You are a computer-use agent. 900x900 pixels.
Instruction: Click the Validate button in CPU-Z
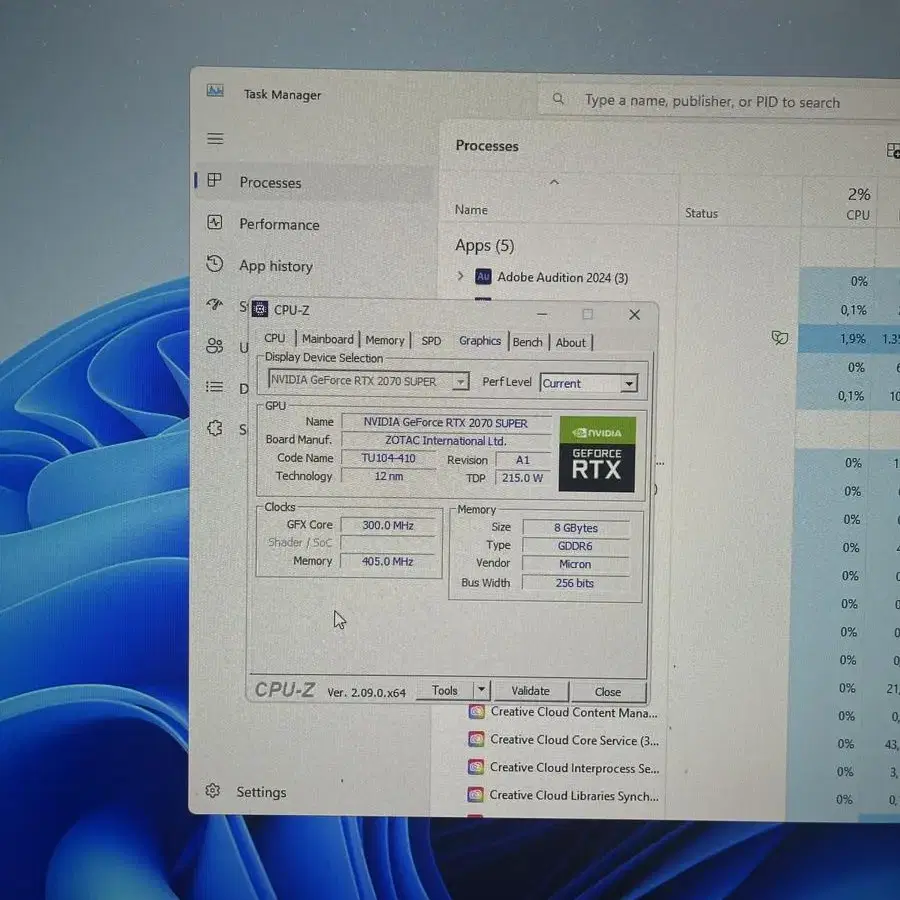click(x=530, y=691)
